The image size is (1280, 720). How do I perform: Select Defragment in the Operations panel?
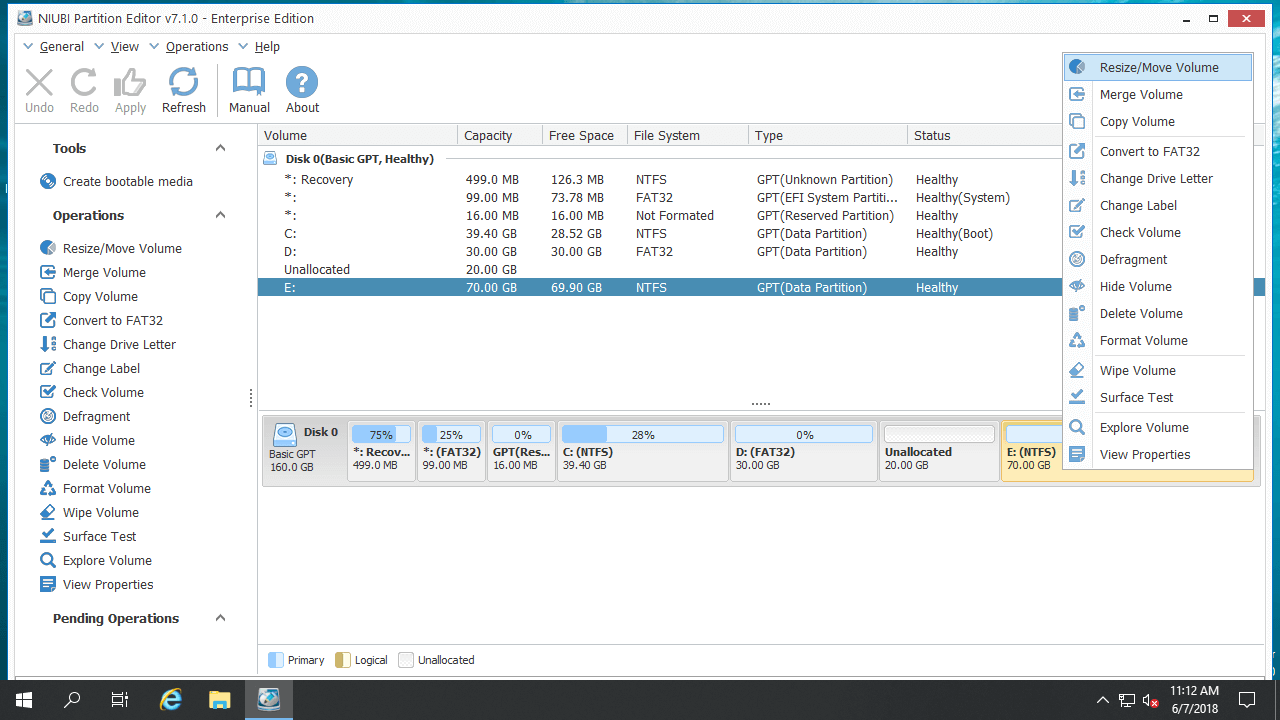point(99,416)
